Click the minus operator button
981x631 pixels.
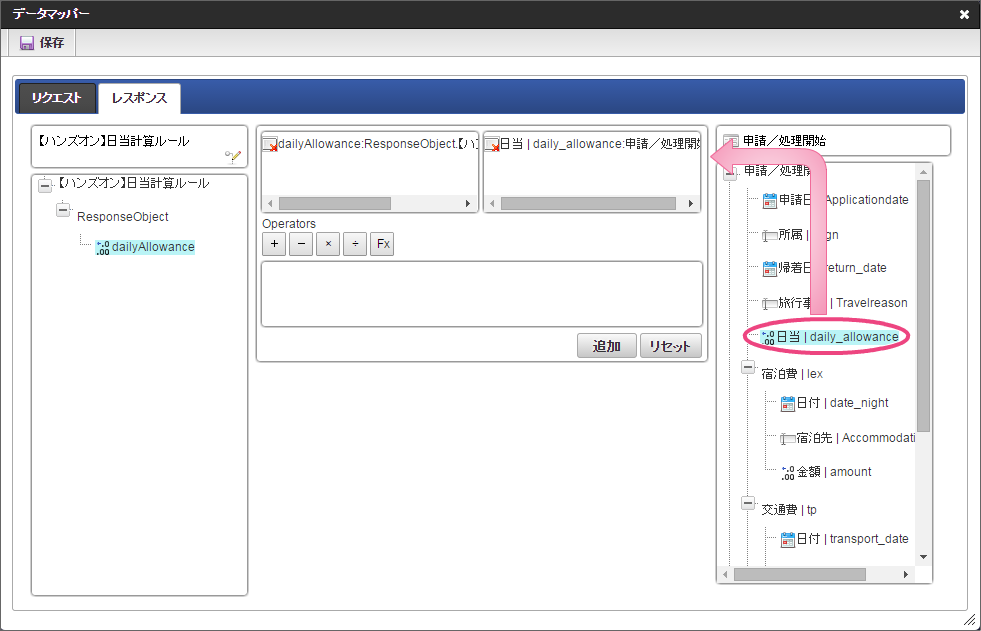(x=301, y=245)
